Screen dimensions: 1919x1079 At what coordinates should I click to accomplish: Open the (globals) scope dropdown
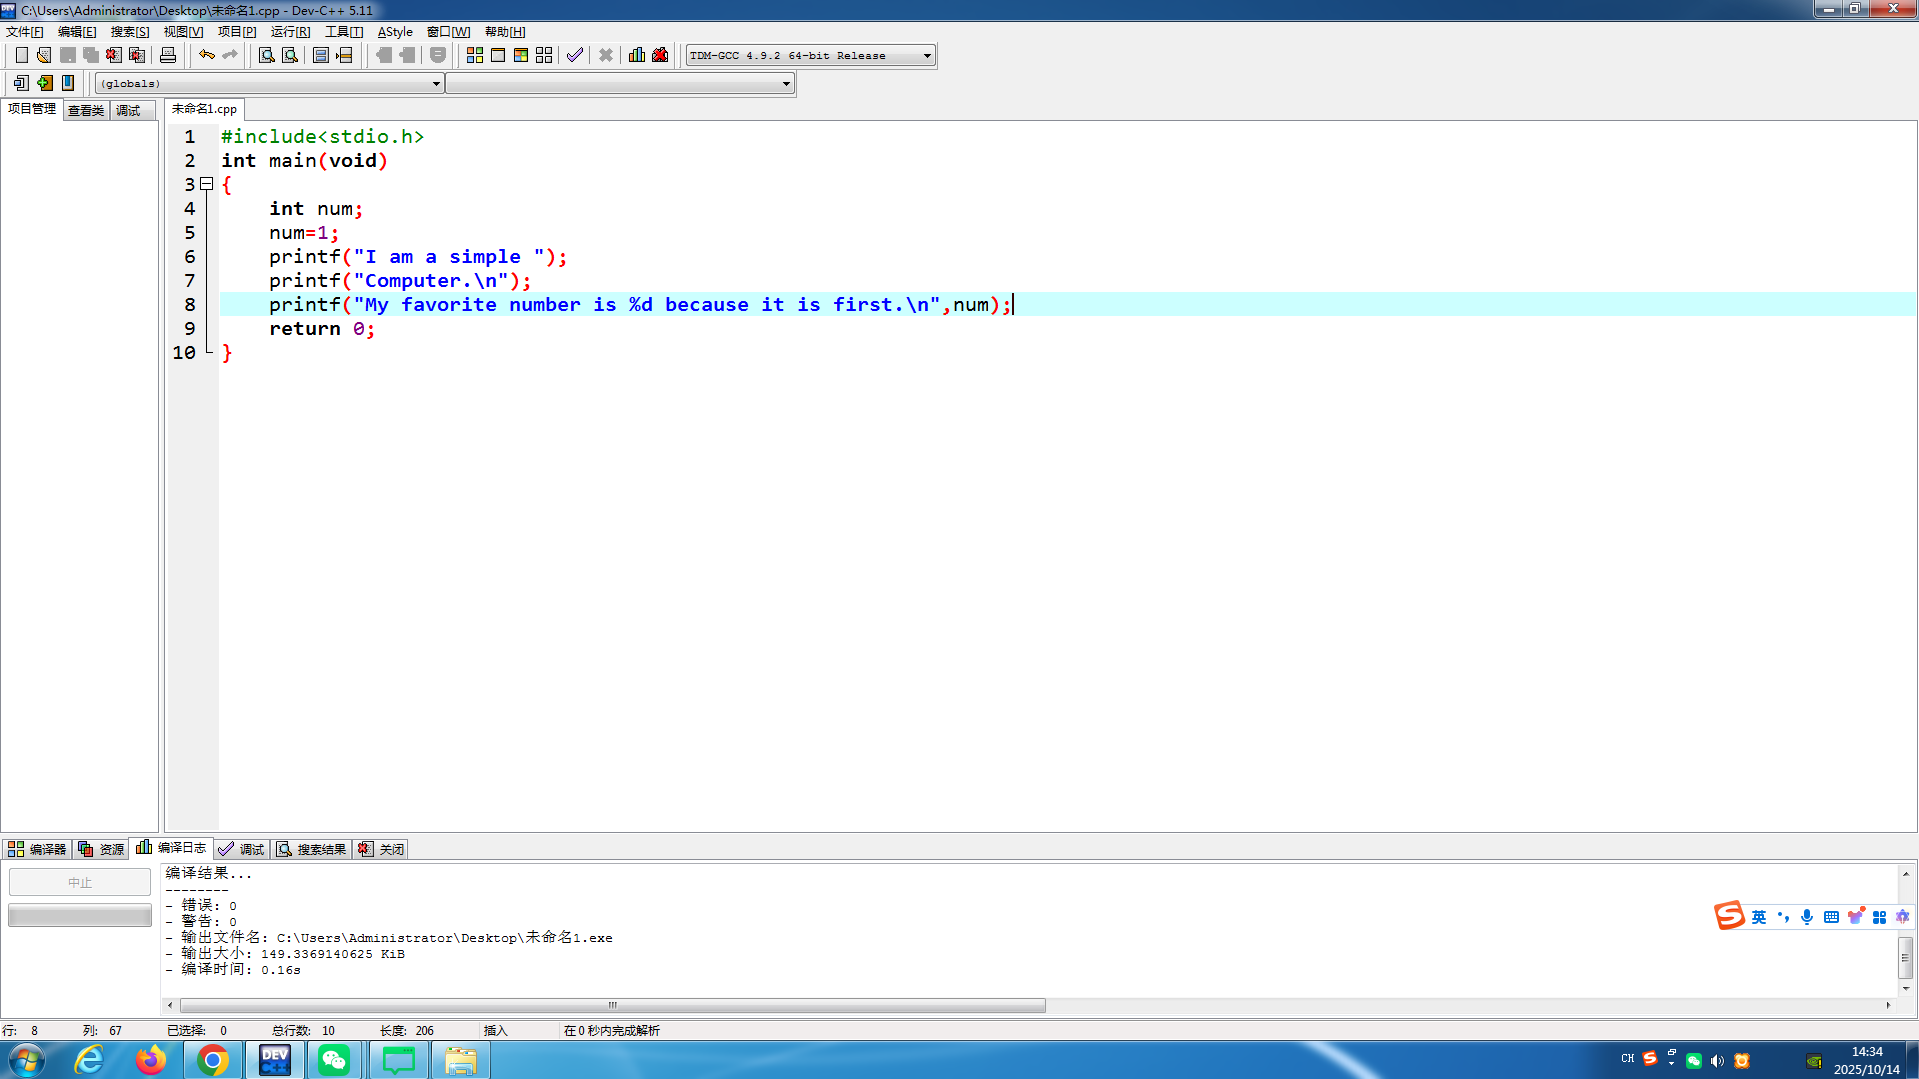point(270,83)
